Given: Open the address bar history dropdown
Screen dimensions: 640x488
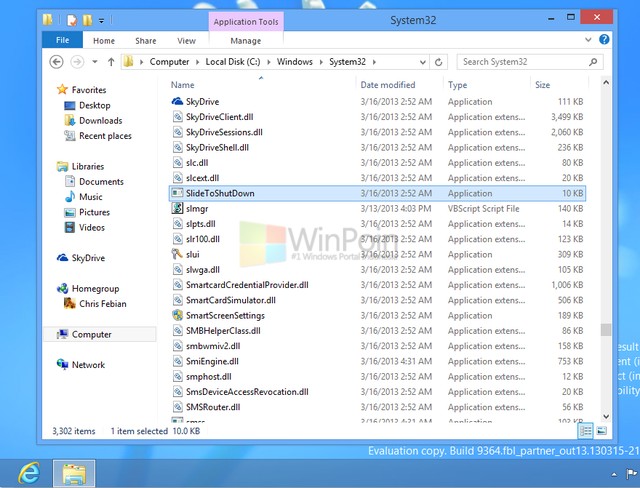Looking at the screenshot, I should [422, 62].
